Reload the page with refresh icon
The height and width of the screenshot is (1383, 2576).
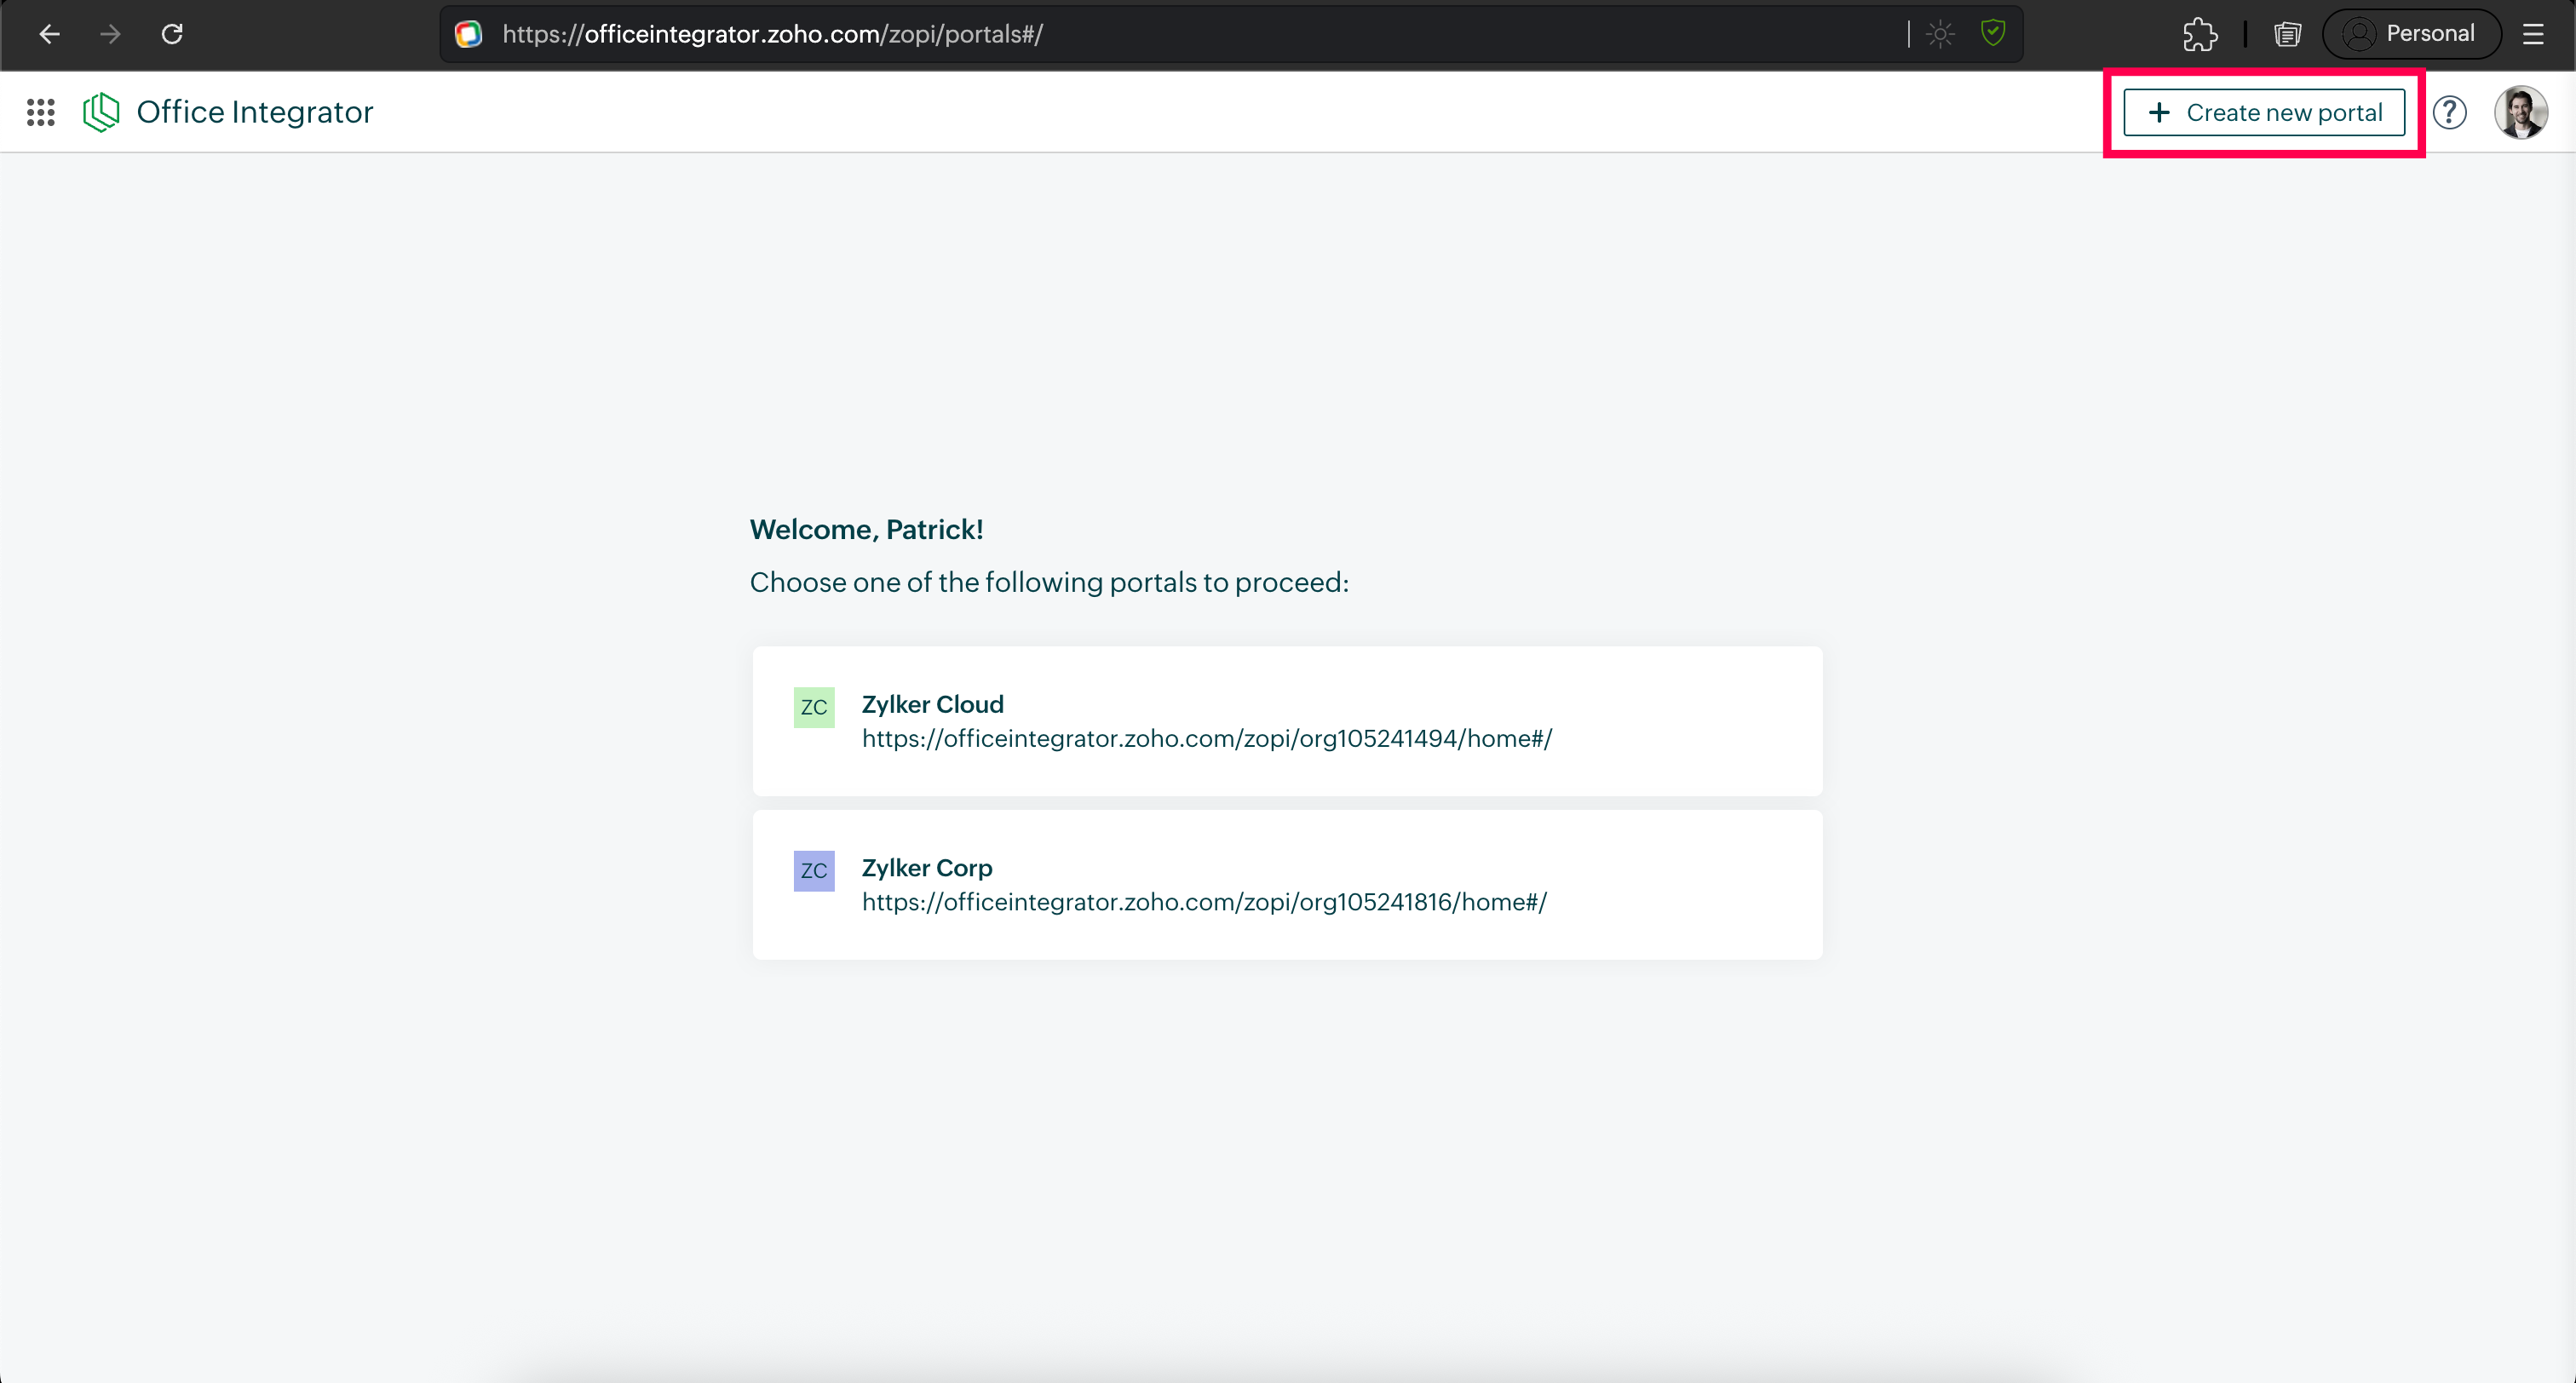(x=172, y=34)
